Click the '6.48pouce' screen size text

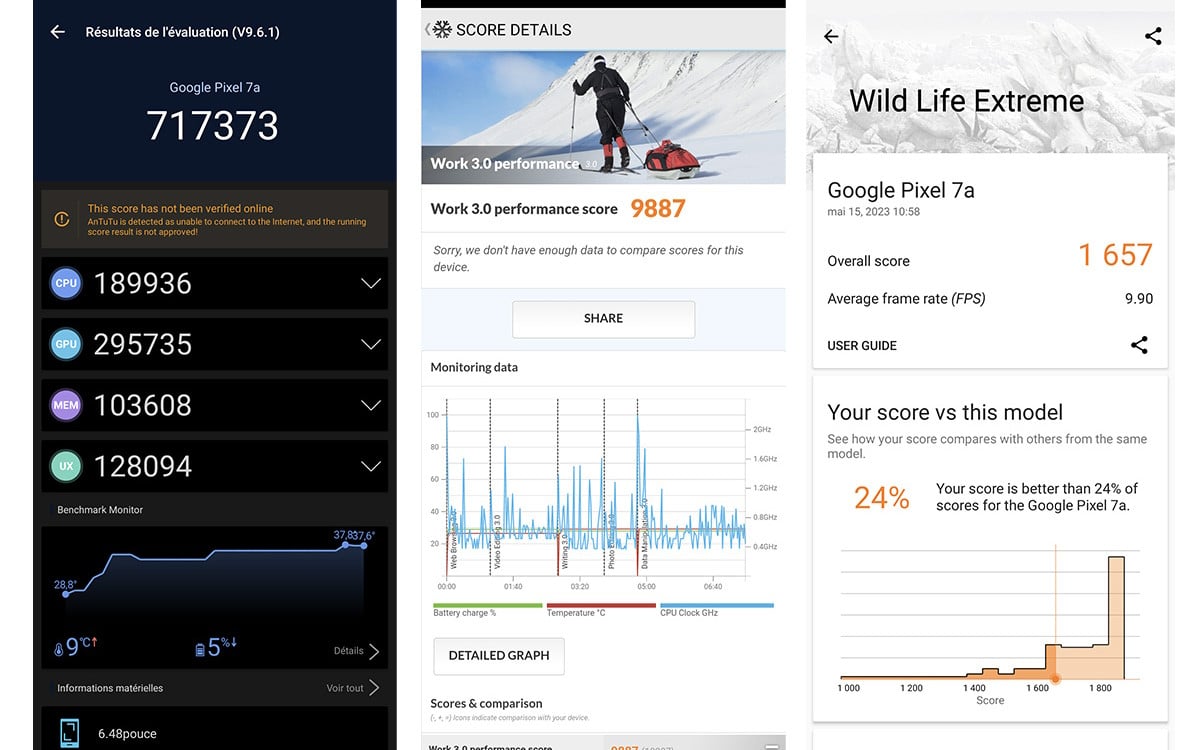pyautogui.click(x=127, y=734)
